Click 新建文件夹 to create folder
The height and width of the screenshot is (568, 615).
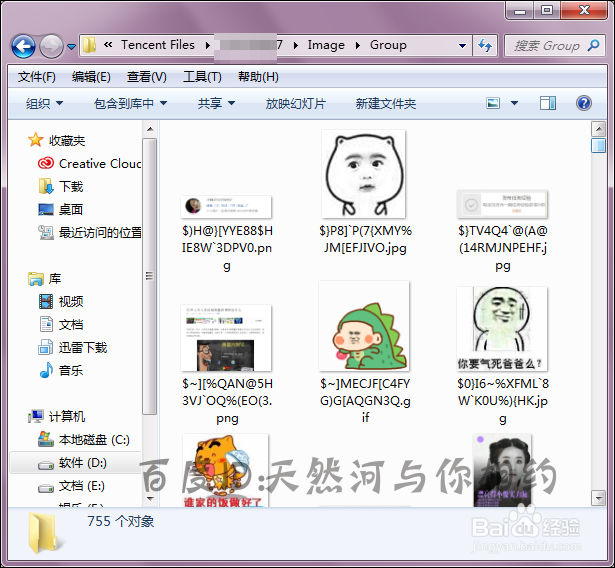[386, 104]
